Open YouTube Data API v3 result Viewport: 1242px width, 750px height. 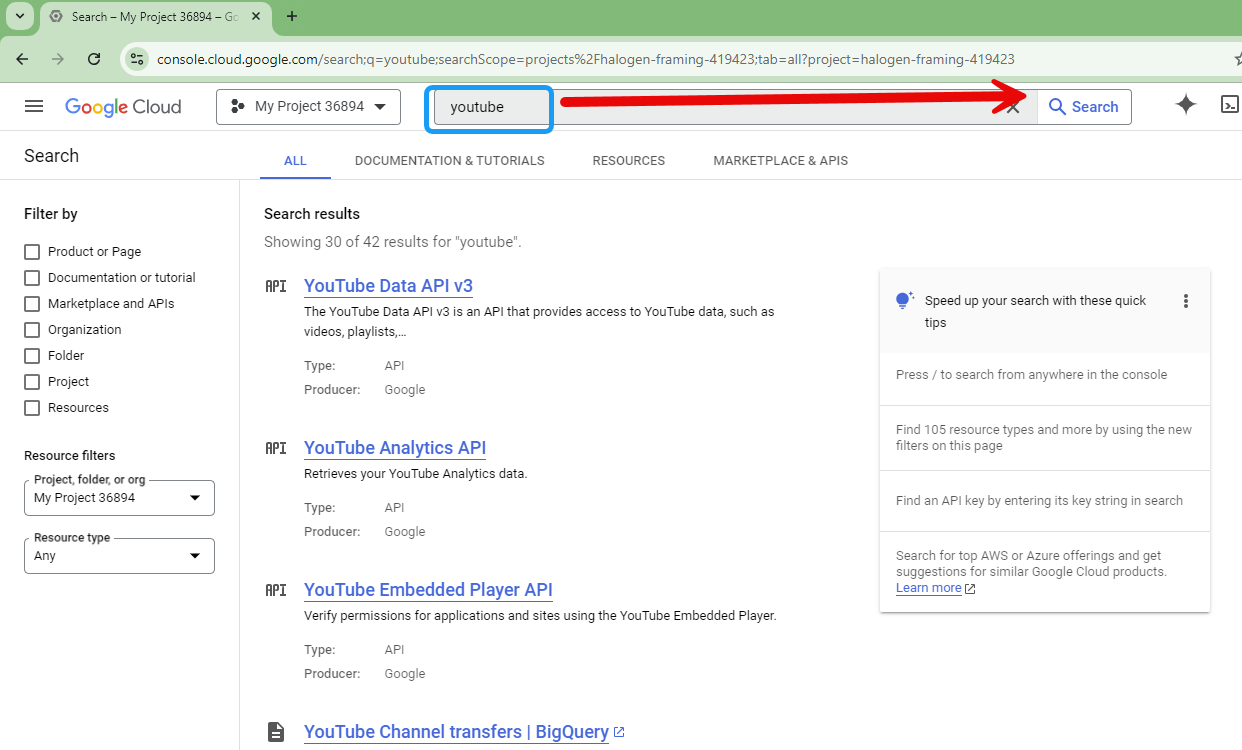[388, 286]
